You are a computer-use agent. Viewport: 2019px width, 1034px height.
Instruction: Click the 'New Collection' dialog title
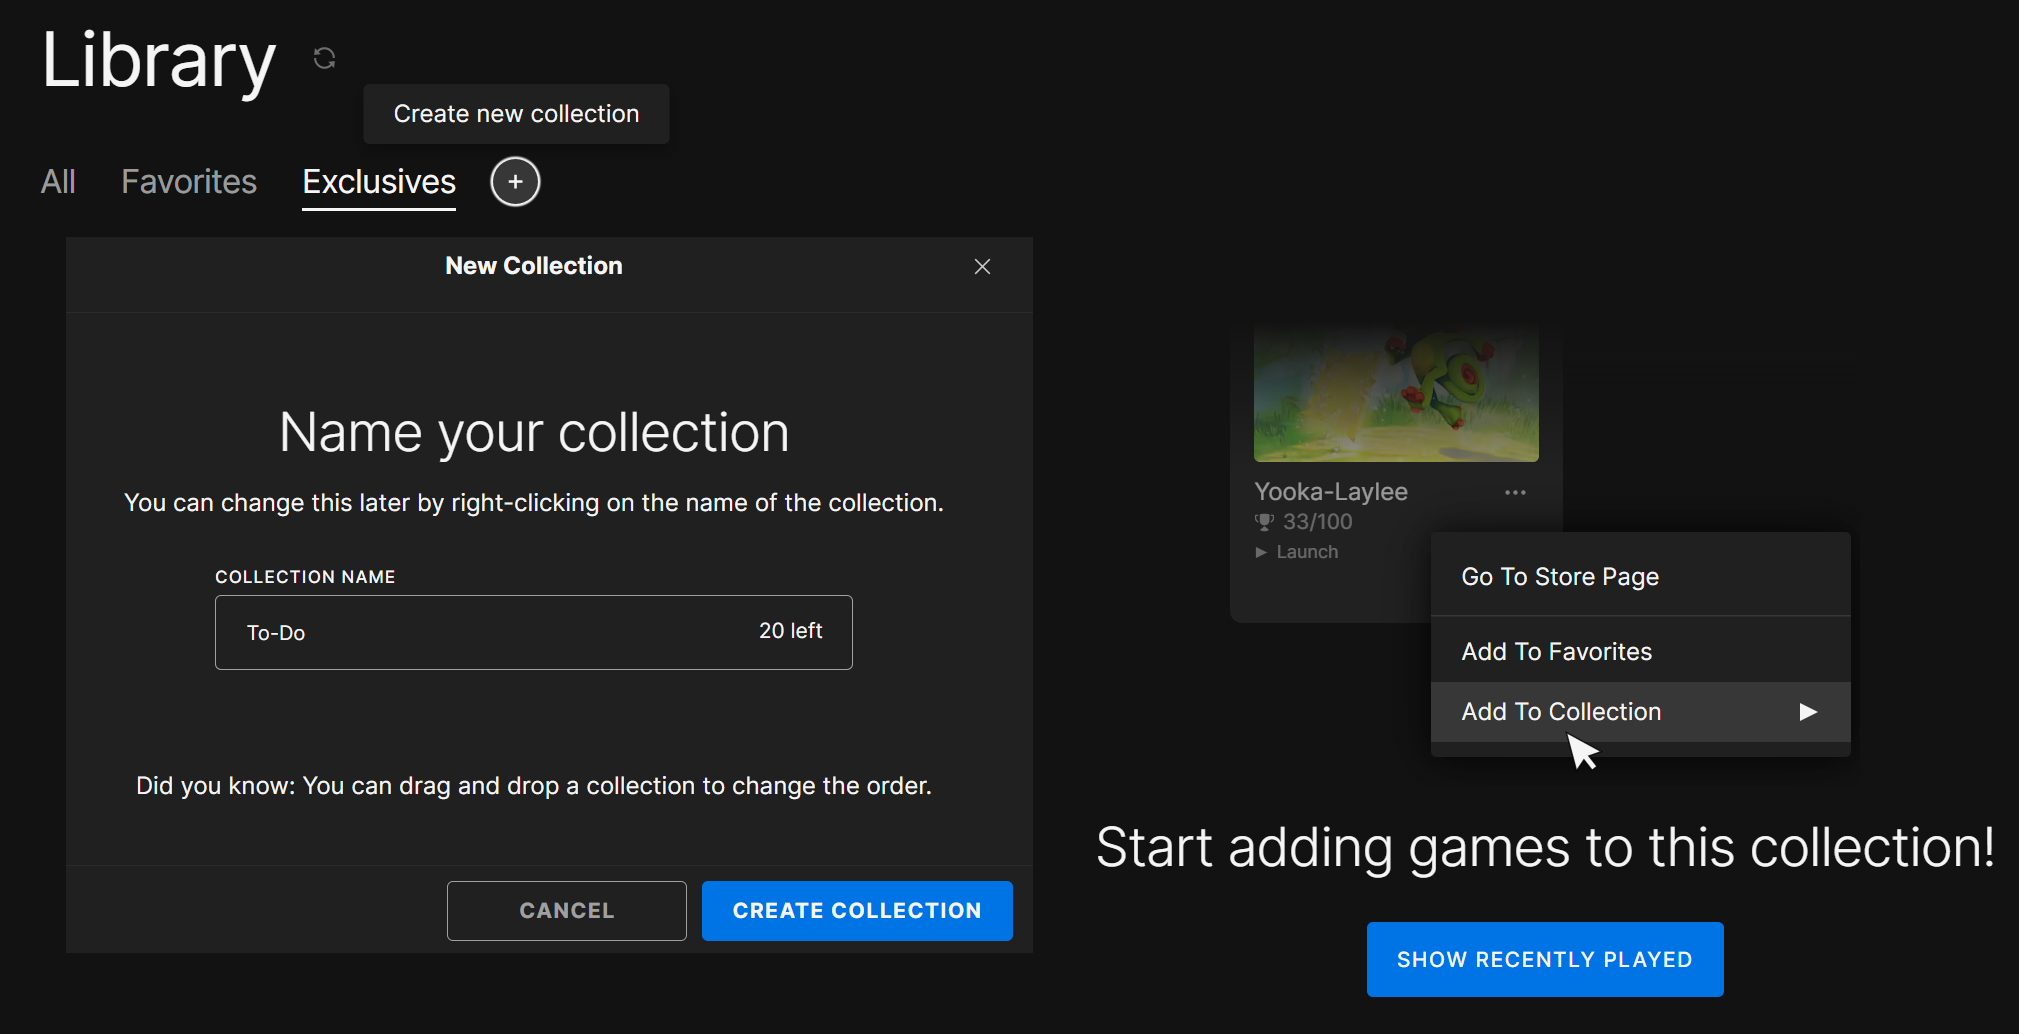coord(534,266)
